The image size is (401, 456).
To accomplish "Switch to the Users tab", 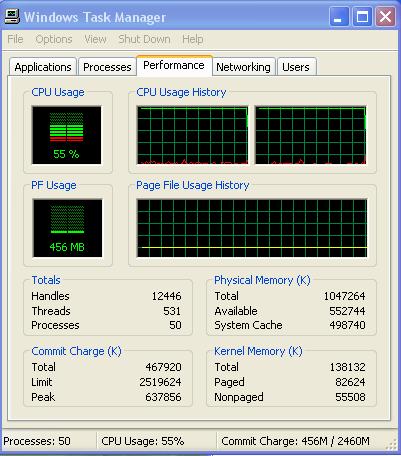I will tap(296, 67).
